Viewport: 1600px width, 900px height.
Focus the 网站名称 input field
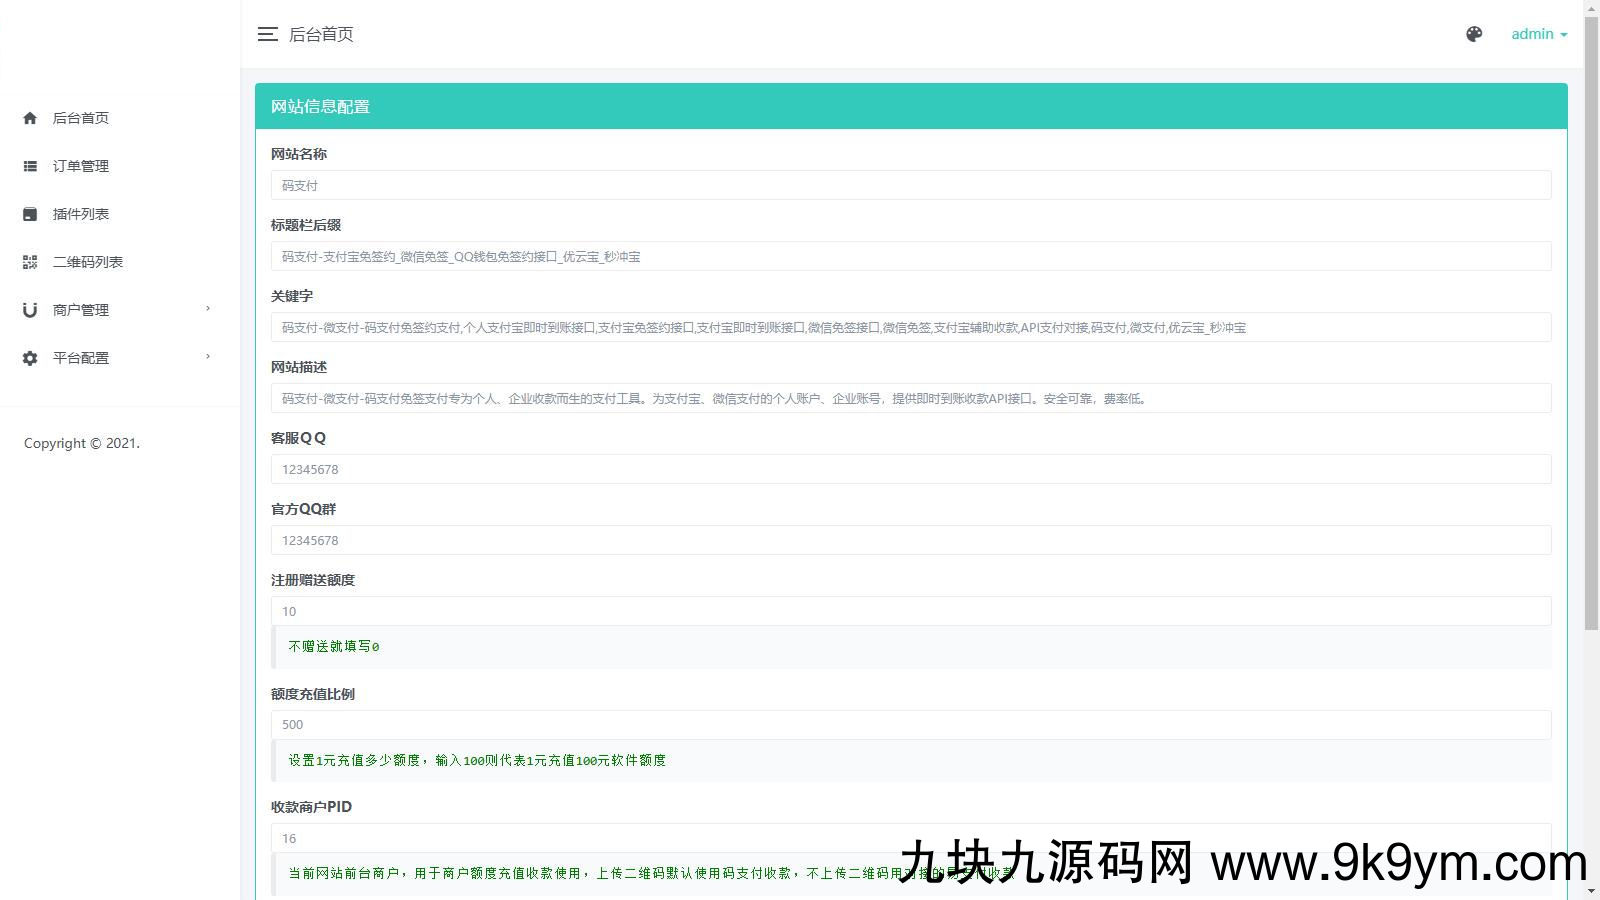click(910, 185)
